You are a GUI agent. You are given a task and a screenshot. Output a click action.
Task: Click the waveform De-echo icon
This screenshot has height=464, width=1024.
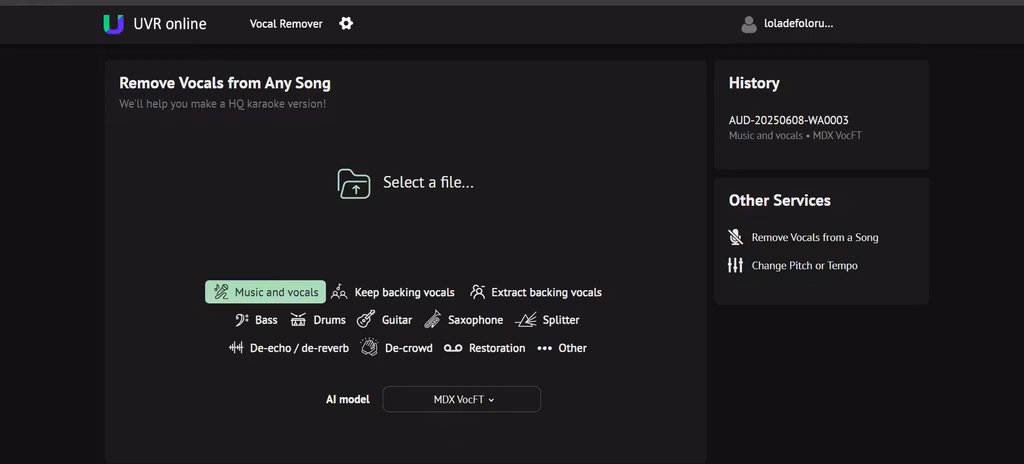point(236,348)
